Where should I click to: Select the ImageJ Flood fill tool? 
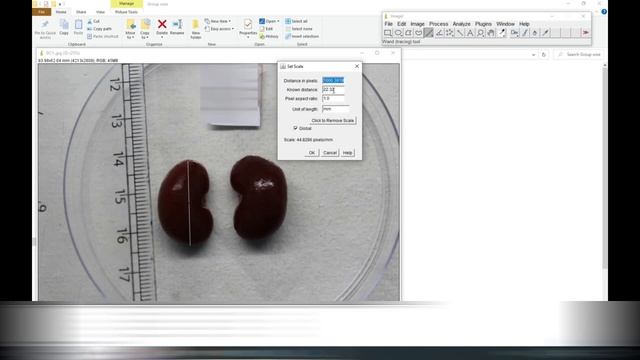[535, 33]
